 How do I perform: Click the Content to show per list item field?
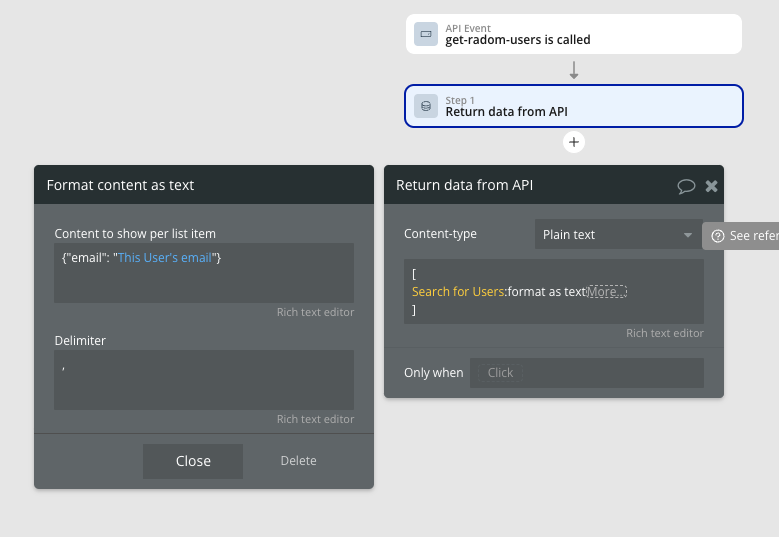coord(204,273)
